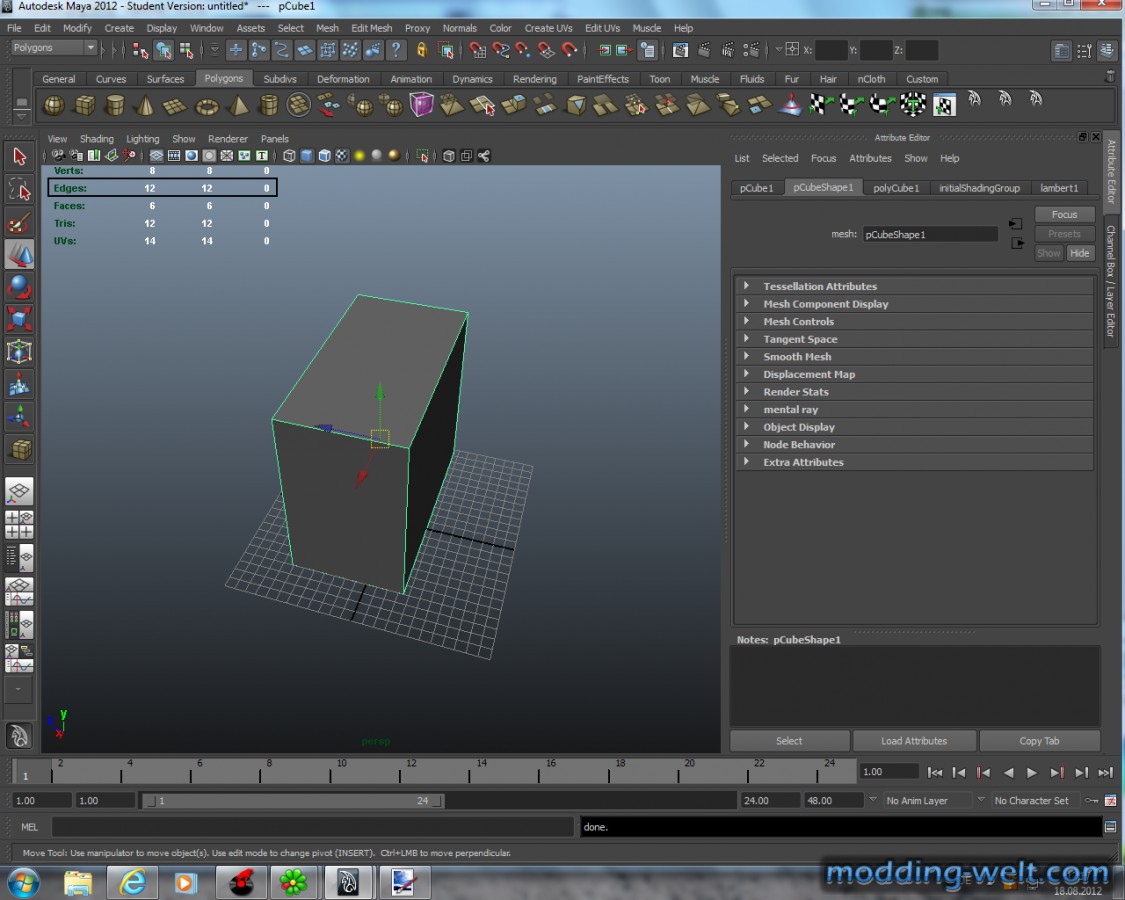
Task: Expand Mesh Component Display section
Action: click(x=914, y=304)
